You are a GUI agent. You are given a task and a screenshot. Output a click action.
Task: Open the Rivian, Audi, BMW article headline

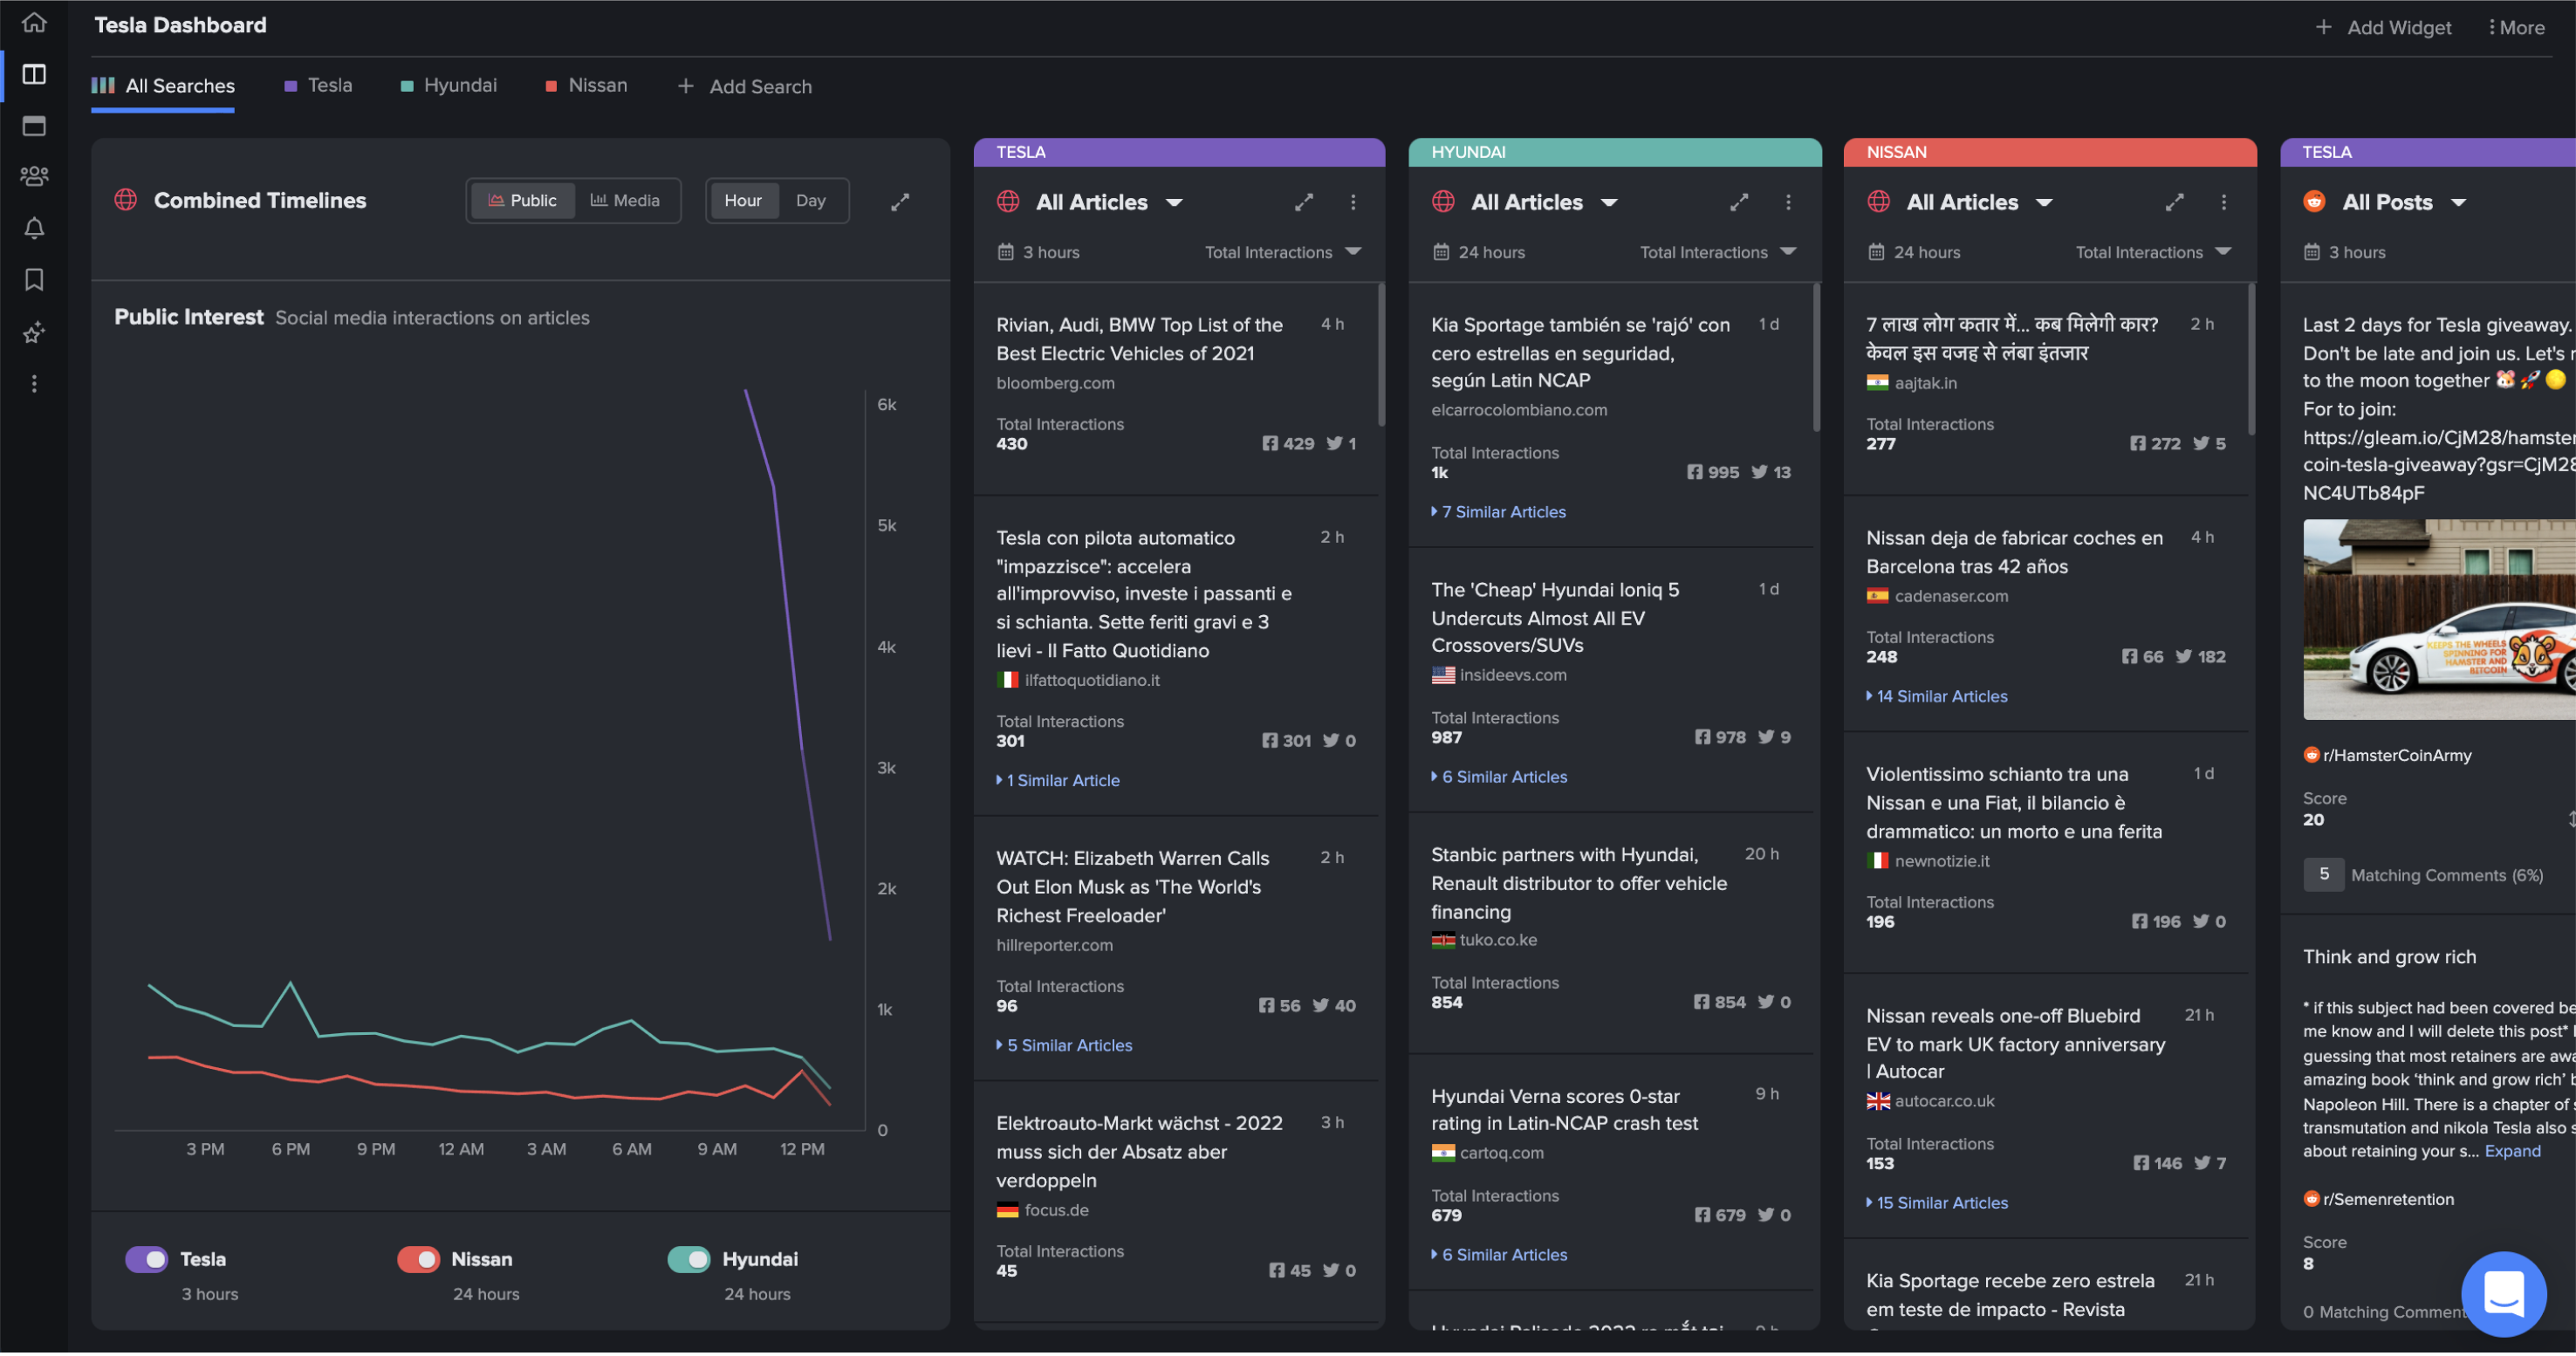1139,339
